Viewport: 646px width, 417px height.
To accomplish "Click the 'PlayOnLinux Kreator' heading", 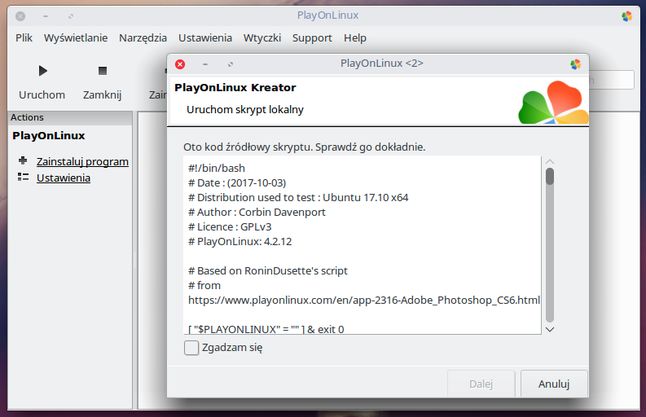I will 235,87.
